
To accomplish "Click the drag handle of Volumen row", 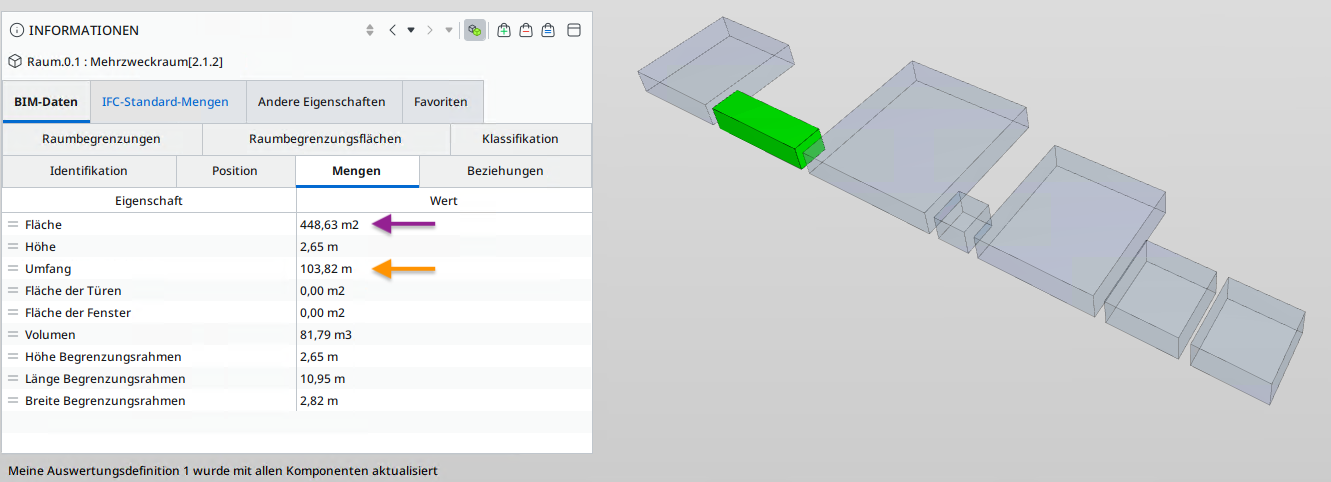I will point(13,335).
